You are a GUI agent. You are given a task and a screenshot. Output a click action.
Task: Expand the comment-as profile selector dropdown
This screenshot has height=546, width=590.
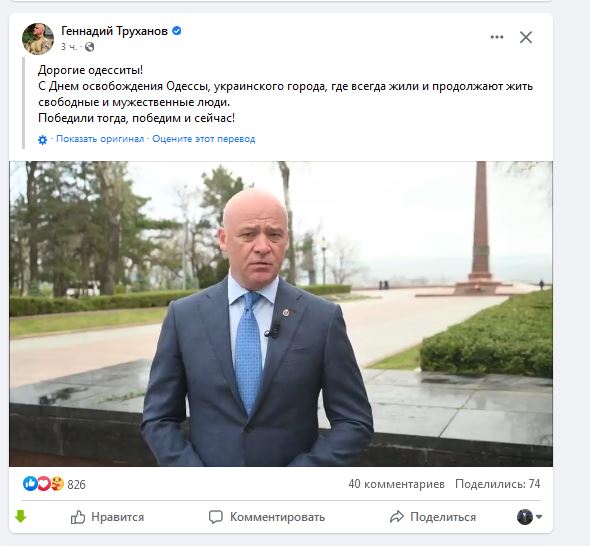click(x=529, y=517)
